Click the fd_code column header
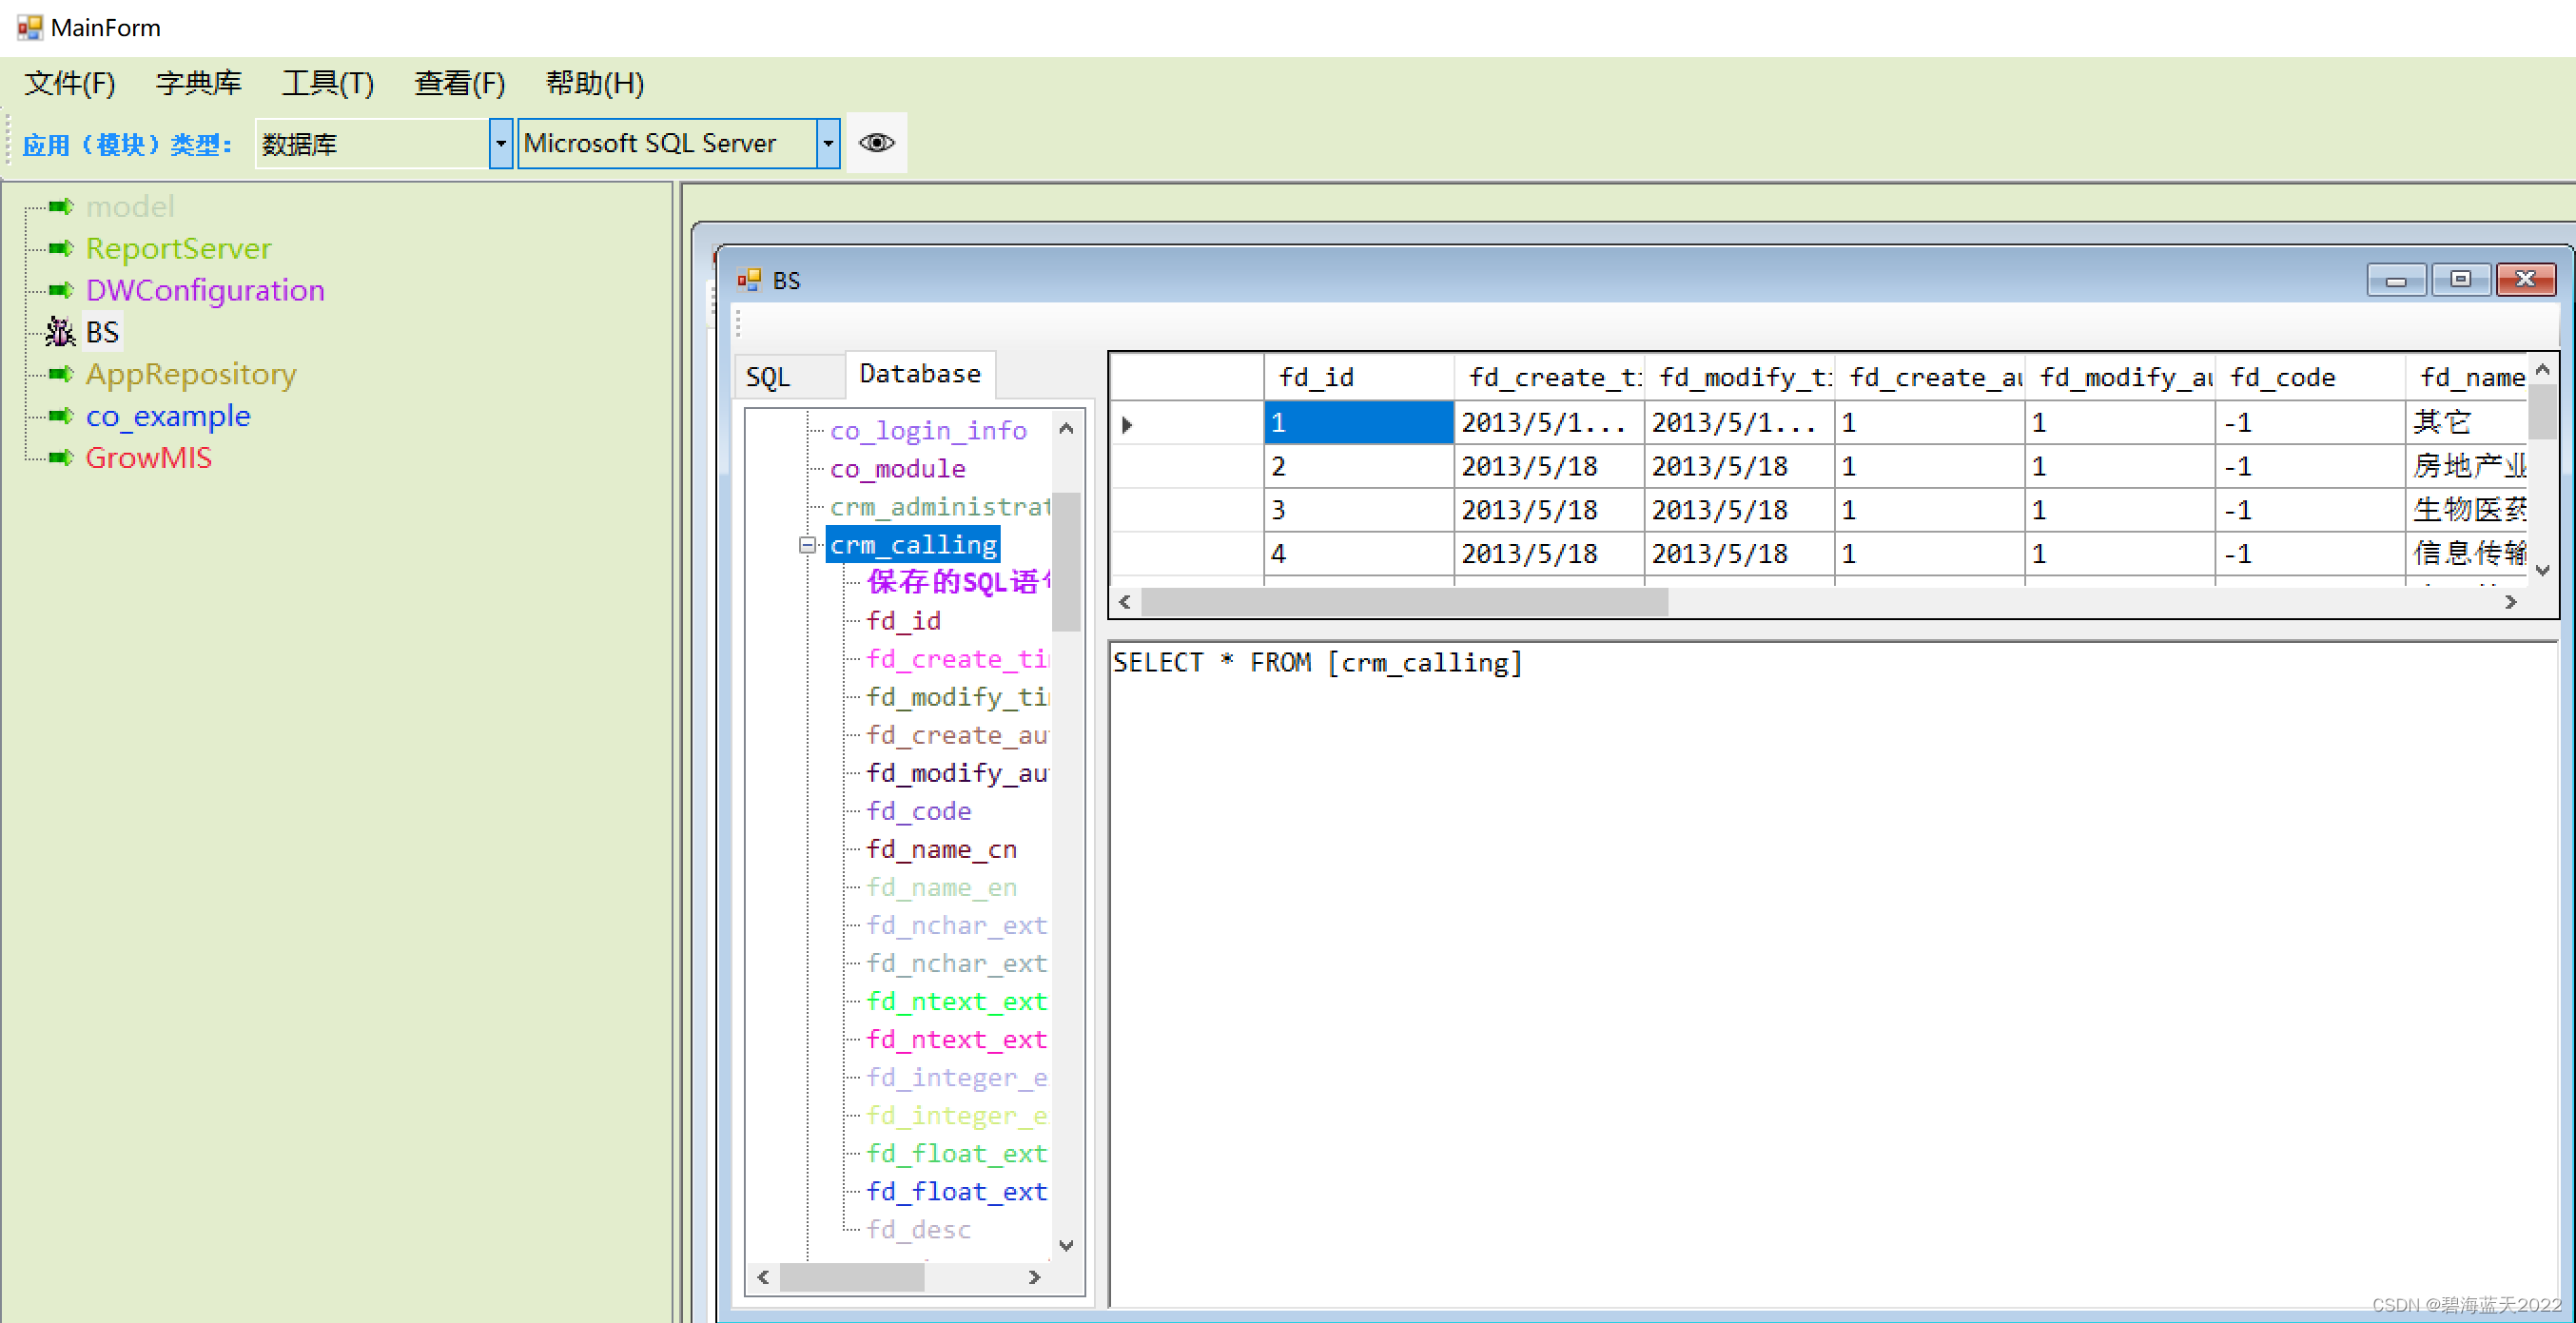Viewport: 2576px width, 1323px height. coord(2282,378)
